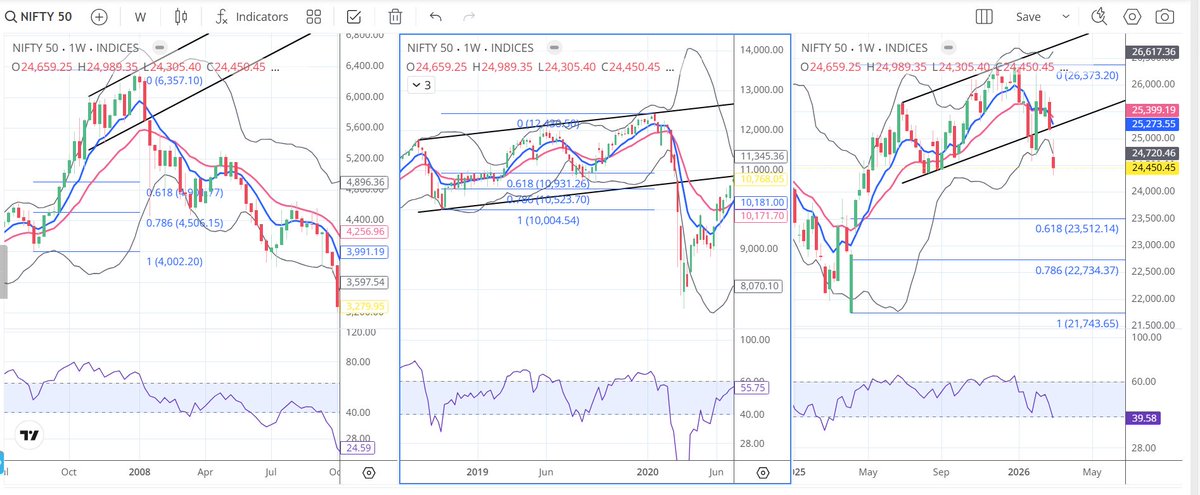Select middle pane NIFTY 50 1W INDICES title
Image resolution: width=1200 pixels, height=495 pixels.
(x=469, y=47)
